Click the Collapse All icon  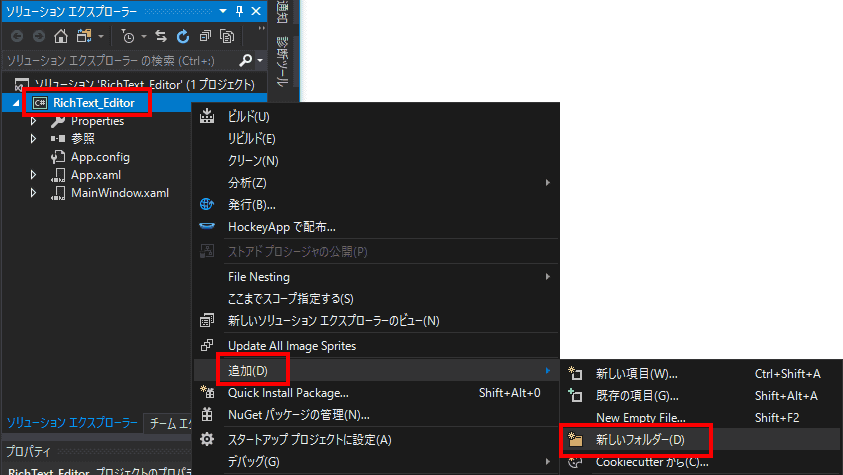click(205, 36)
